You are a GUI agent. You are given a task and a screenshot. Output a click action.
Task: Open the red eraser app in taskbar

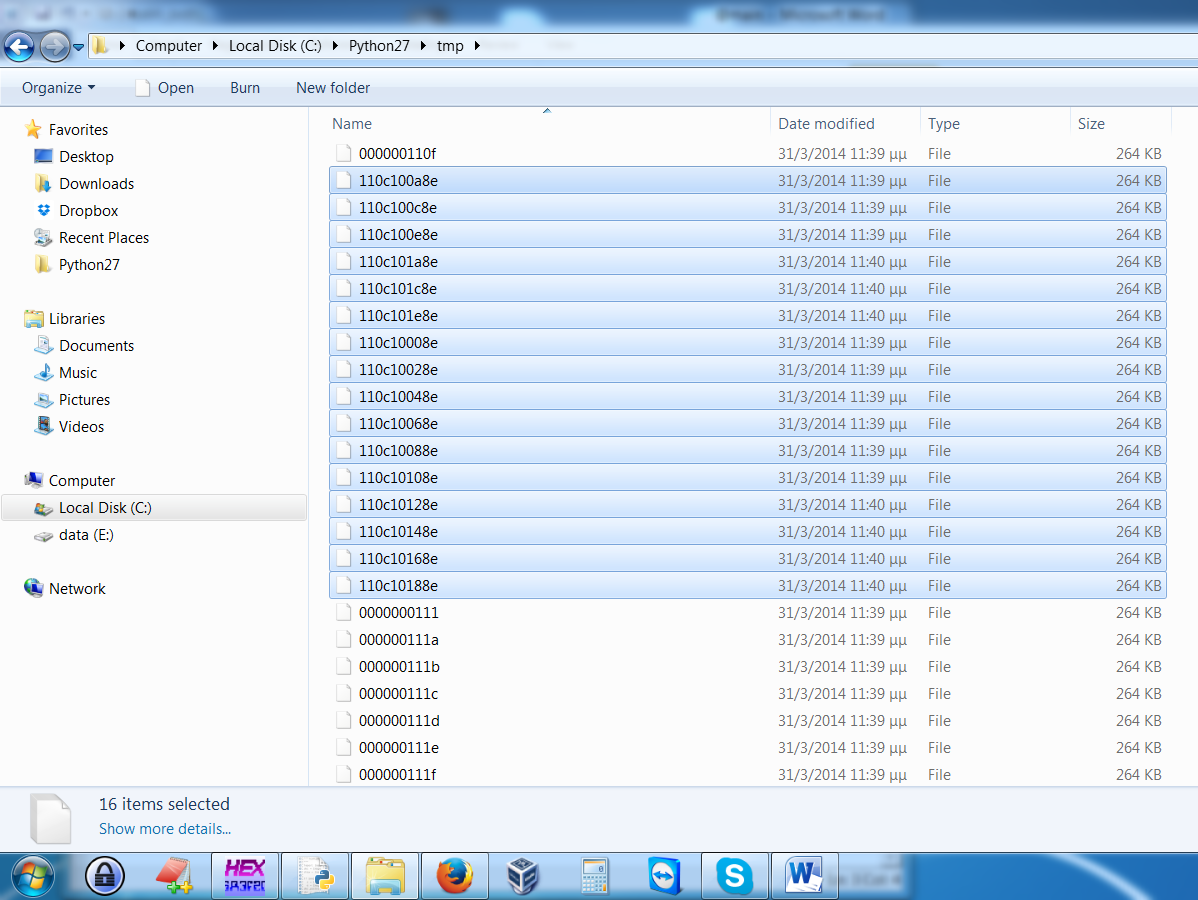pos(175,876)
